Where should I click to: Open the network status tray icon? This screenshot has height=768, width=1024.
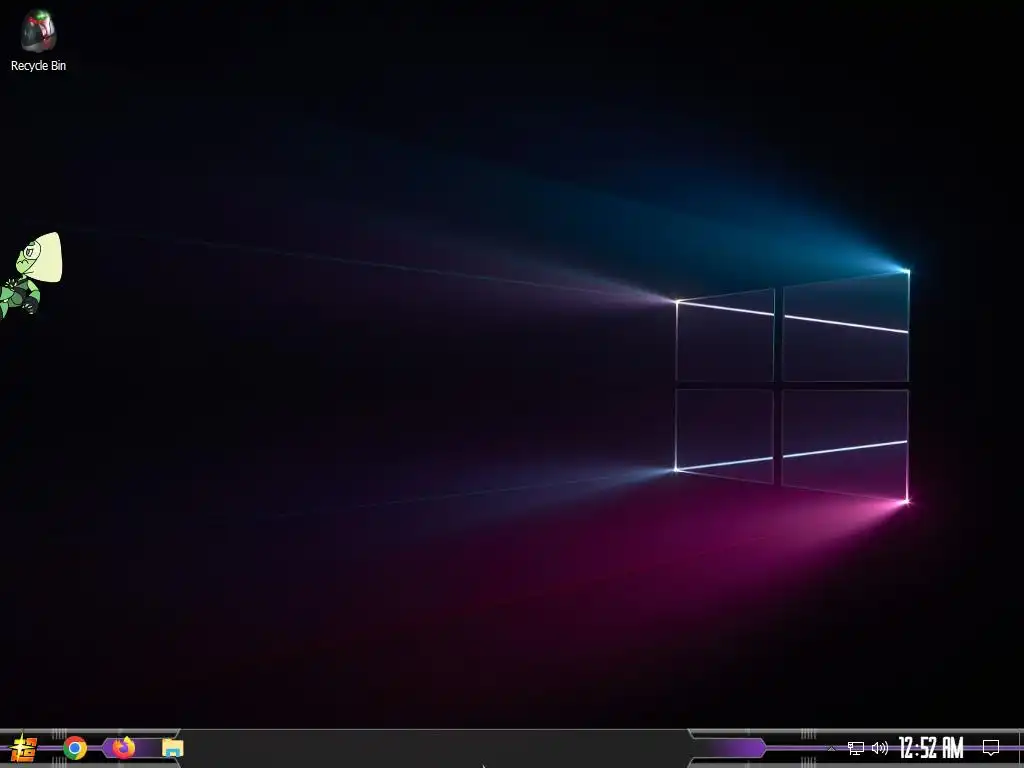coord(856,748)
